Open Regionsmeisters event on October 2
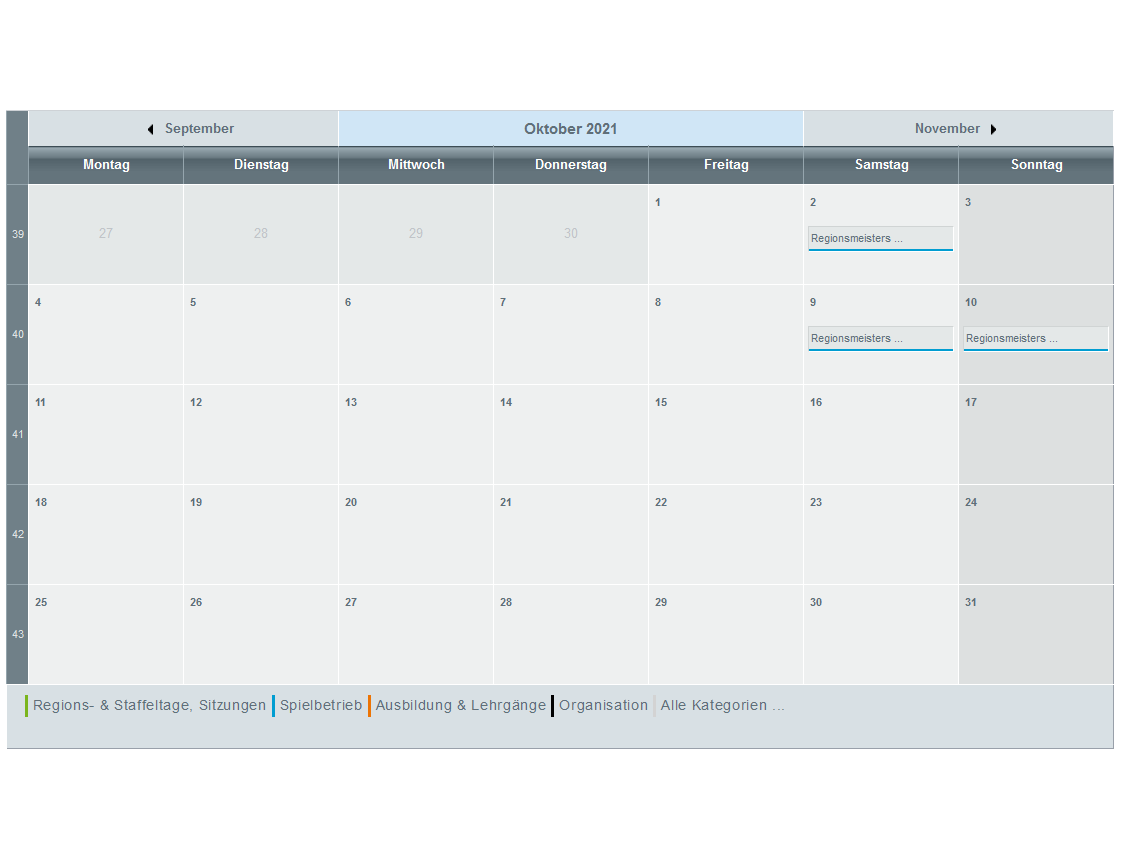Image resolution: width=1122 pixels, height=842 pixels. tap(880, 239)
